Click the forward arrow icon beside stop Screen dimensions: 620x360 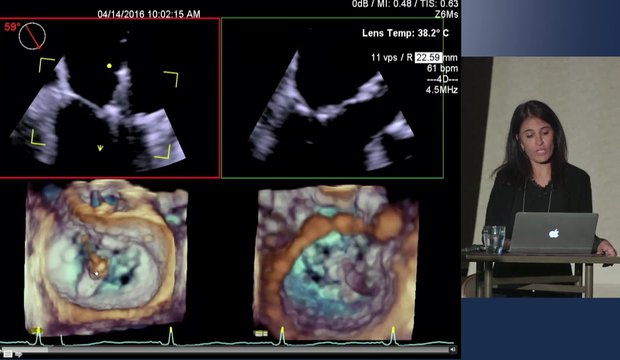pos(18,354)
